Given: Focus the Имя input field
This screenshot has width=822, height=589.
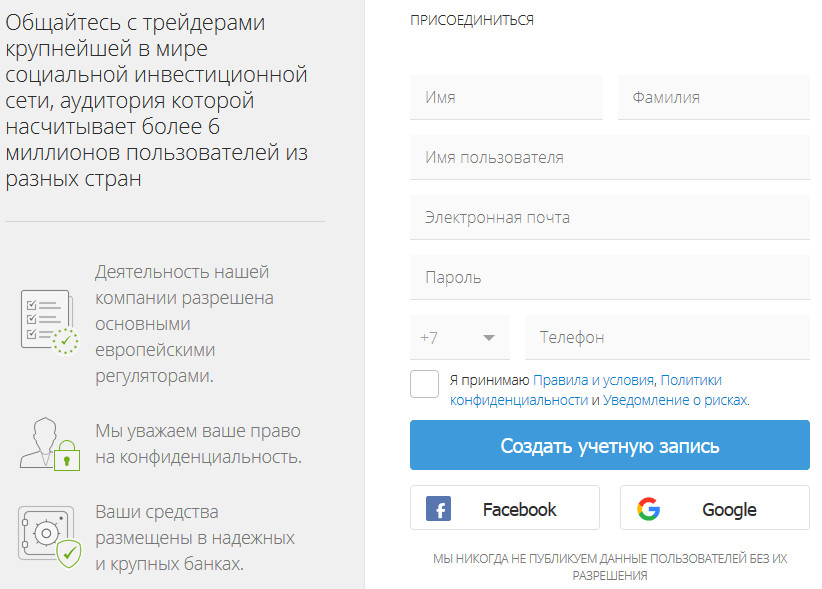Looking at the screenshot, I should (x=506, y=98).
